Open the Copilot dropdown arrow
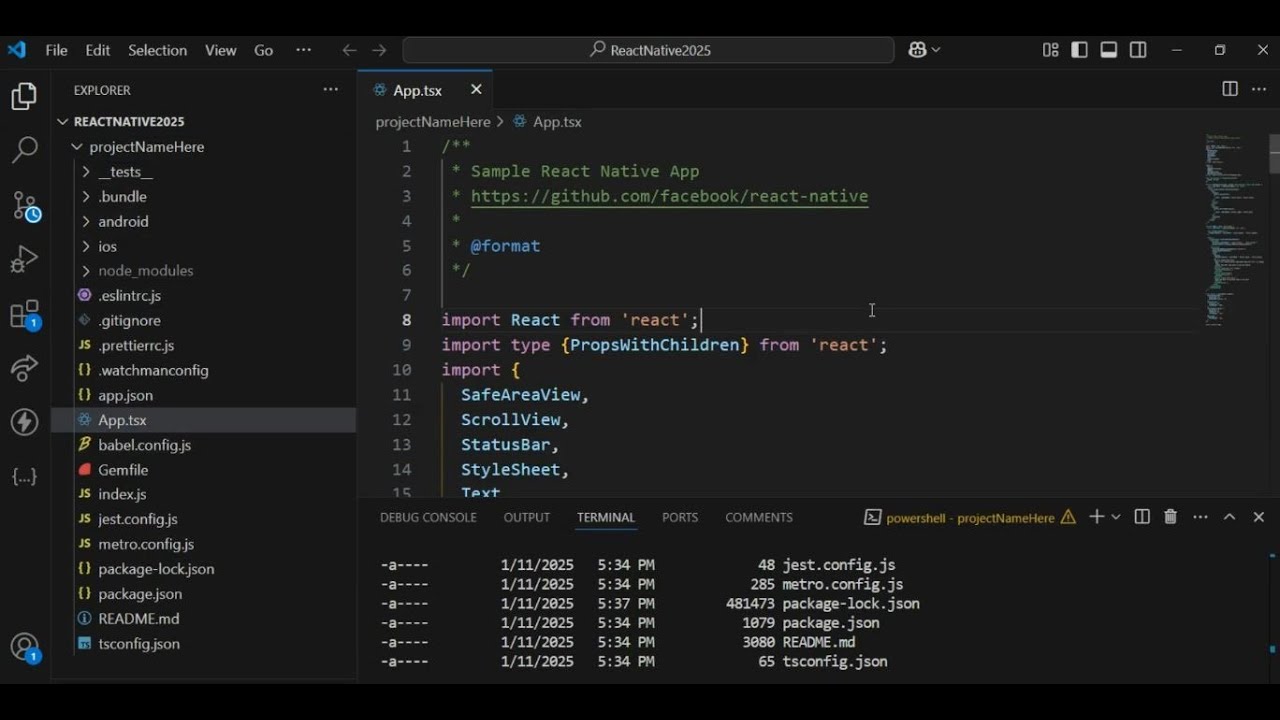The width and height of the screenshot is (1280, 720). [x=936, y=50]
